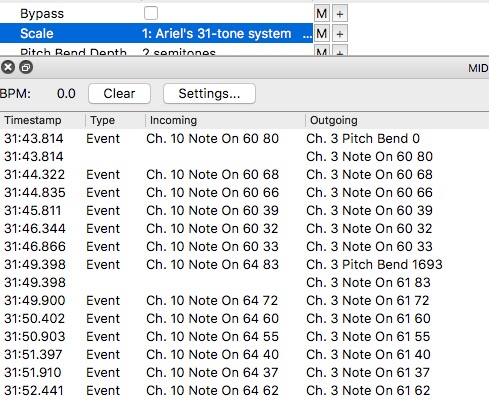Image resolution: width=489 pixels, height=419 pixels.
Task: Select the Pitch Bend 0 outgoing entry
Action: click(363, 139)
